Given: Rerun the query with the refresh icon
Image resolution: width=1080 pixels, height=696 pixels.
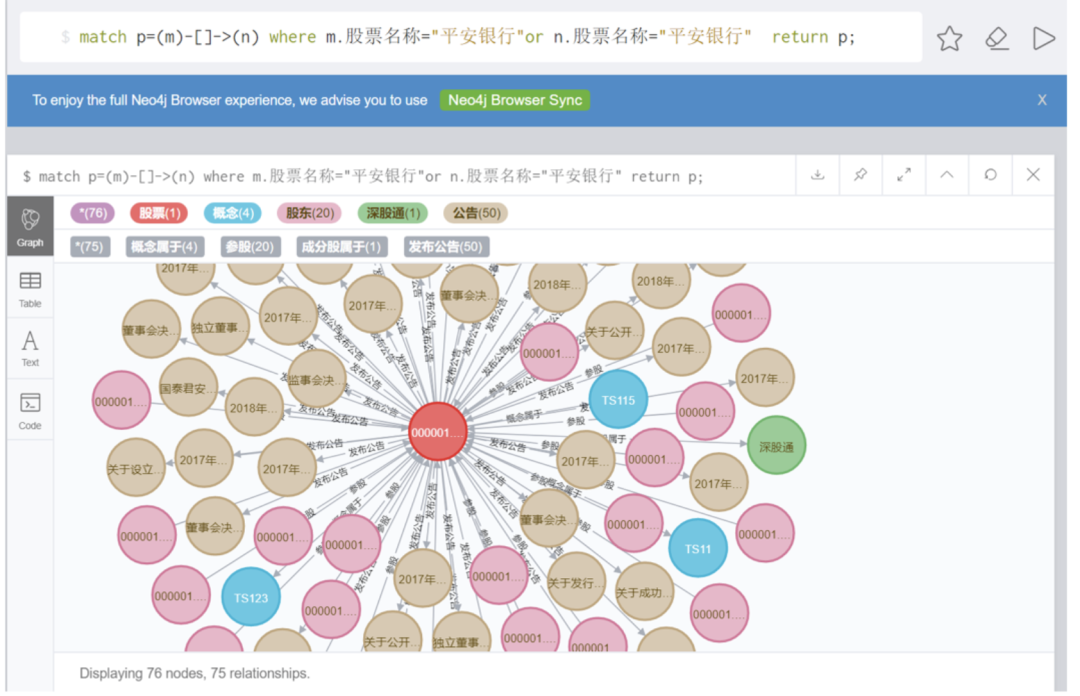Looking at the screenshot, I should tap(990, 175).
